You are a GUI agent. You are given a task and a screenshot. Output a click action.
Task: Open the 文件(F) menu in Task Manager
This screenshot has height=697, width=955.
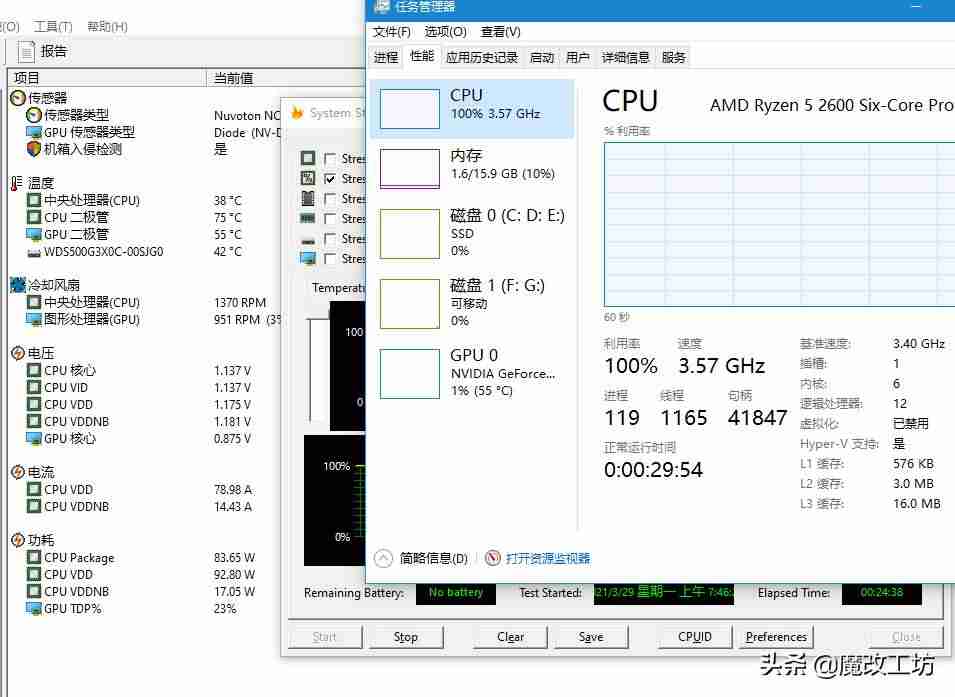(x=392, y=32)
